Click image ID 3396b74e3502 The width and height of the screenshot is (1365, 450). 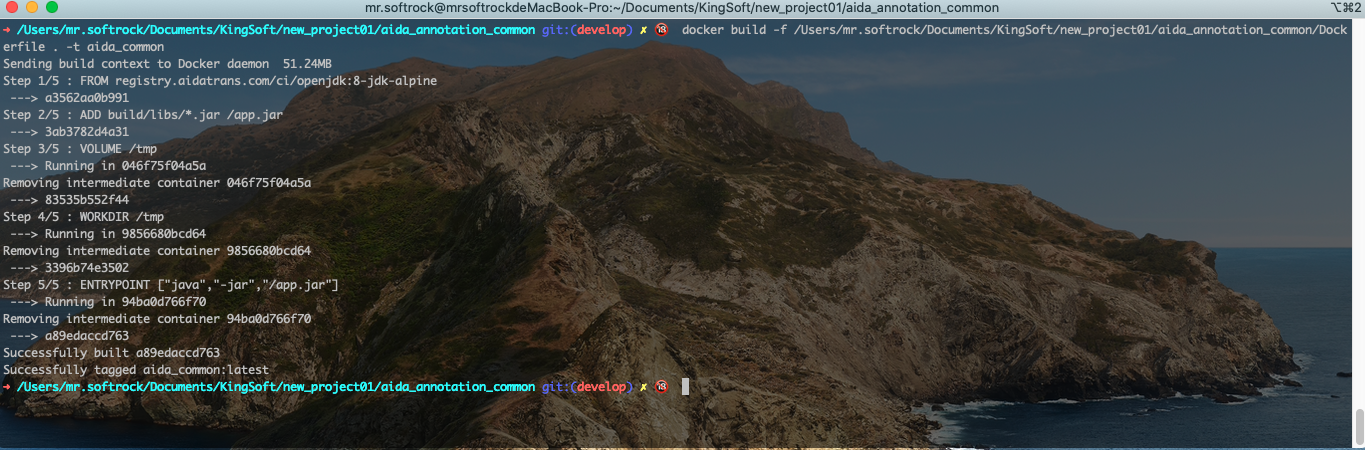[x=87, y=267]
